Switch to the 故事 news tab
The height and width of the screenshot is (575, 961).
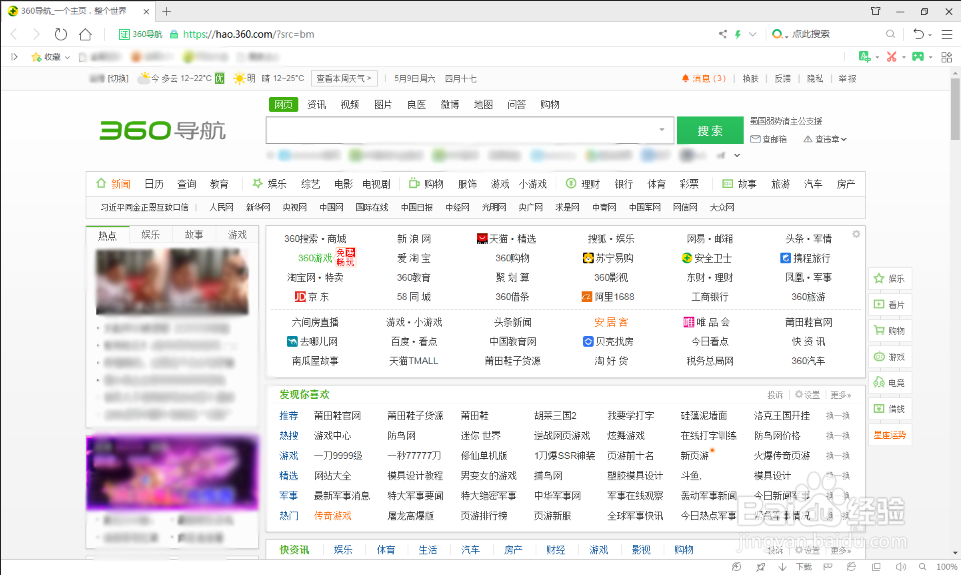click(x=194, y=235)
